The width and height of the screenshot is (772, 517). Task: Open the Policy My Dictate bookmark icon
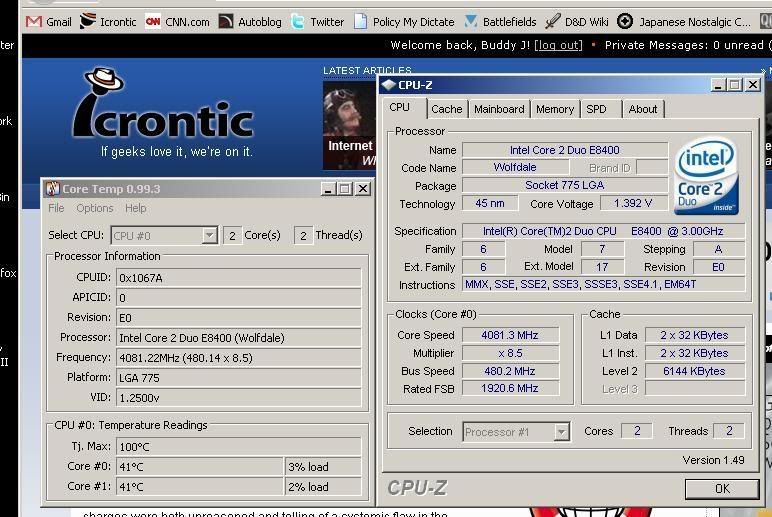tap(360, 22)
